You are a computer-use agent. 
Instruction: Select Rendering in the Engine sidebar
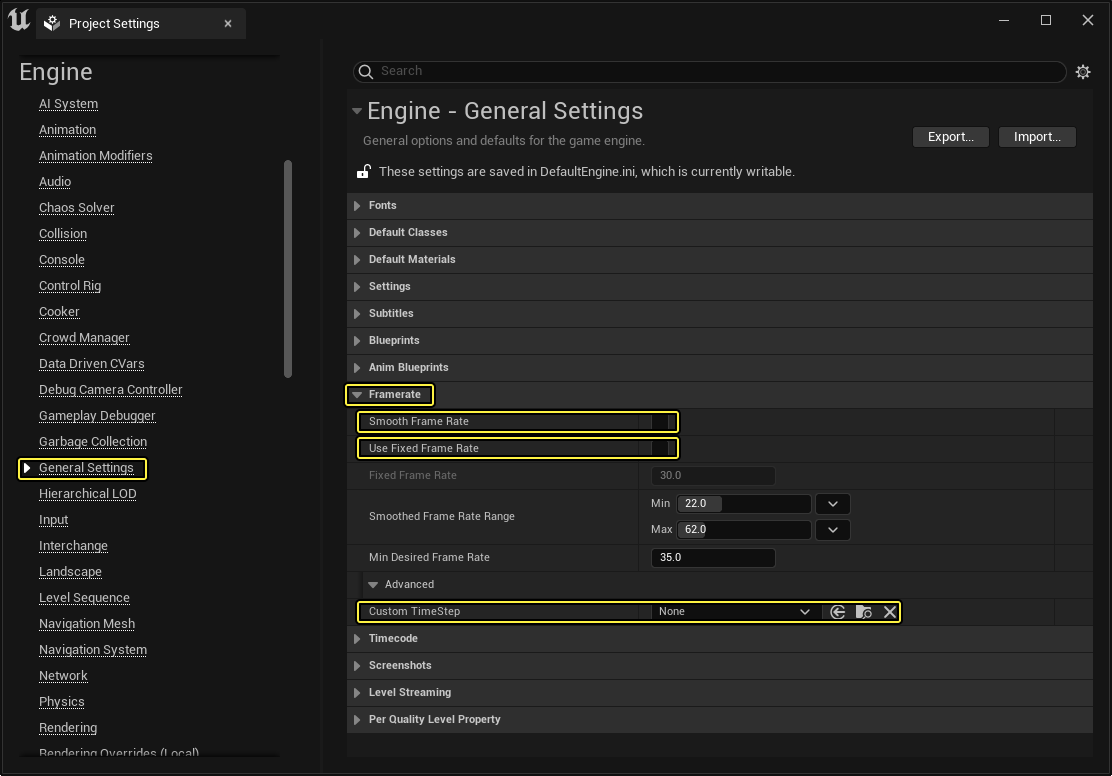[x=68, y=728]
